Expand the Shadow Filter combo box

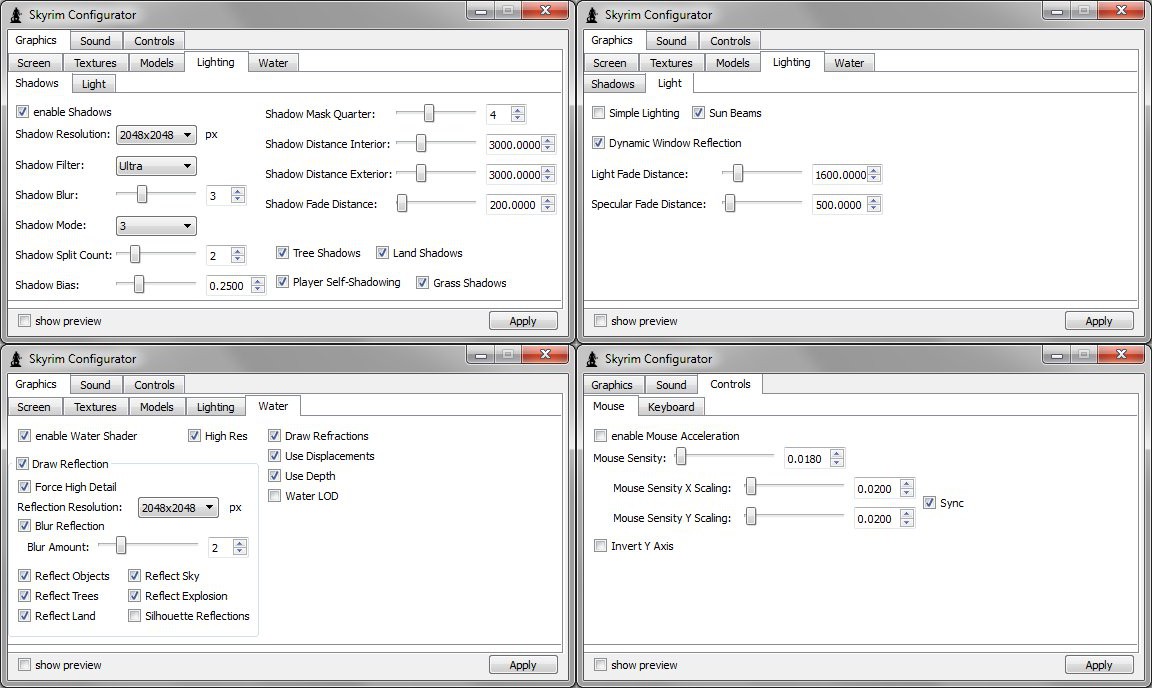(155, 166)
